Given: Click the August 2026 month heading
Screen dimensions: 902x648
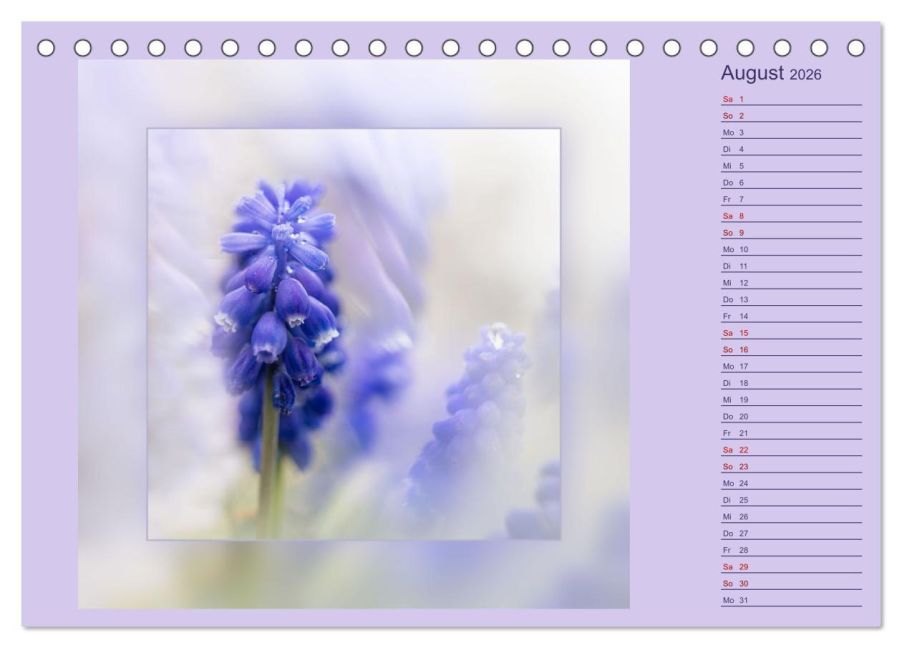Looking at the screenshot, I should [x=771, y=74].
